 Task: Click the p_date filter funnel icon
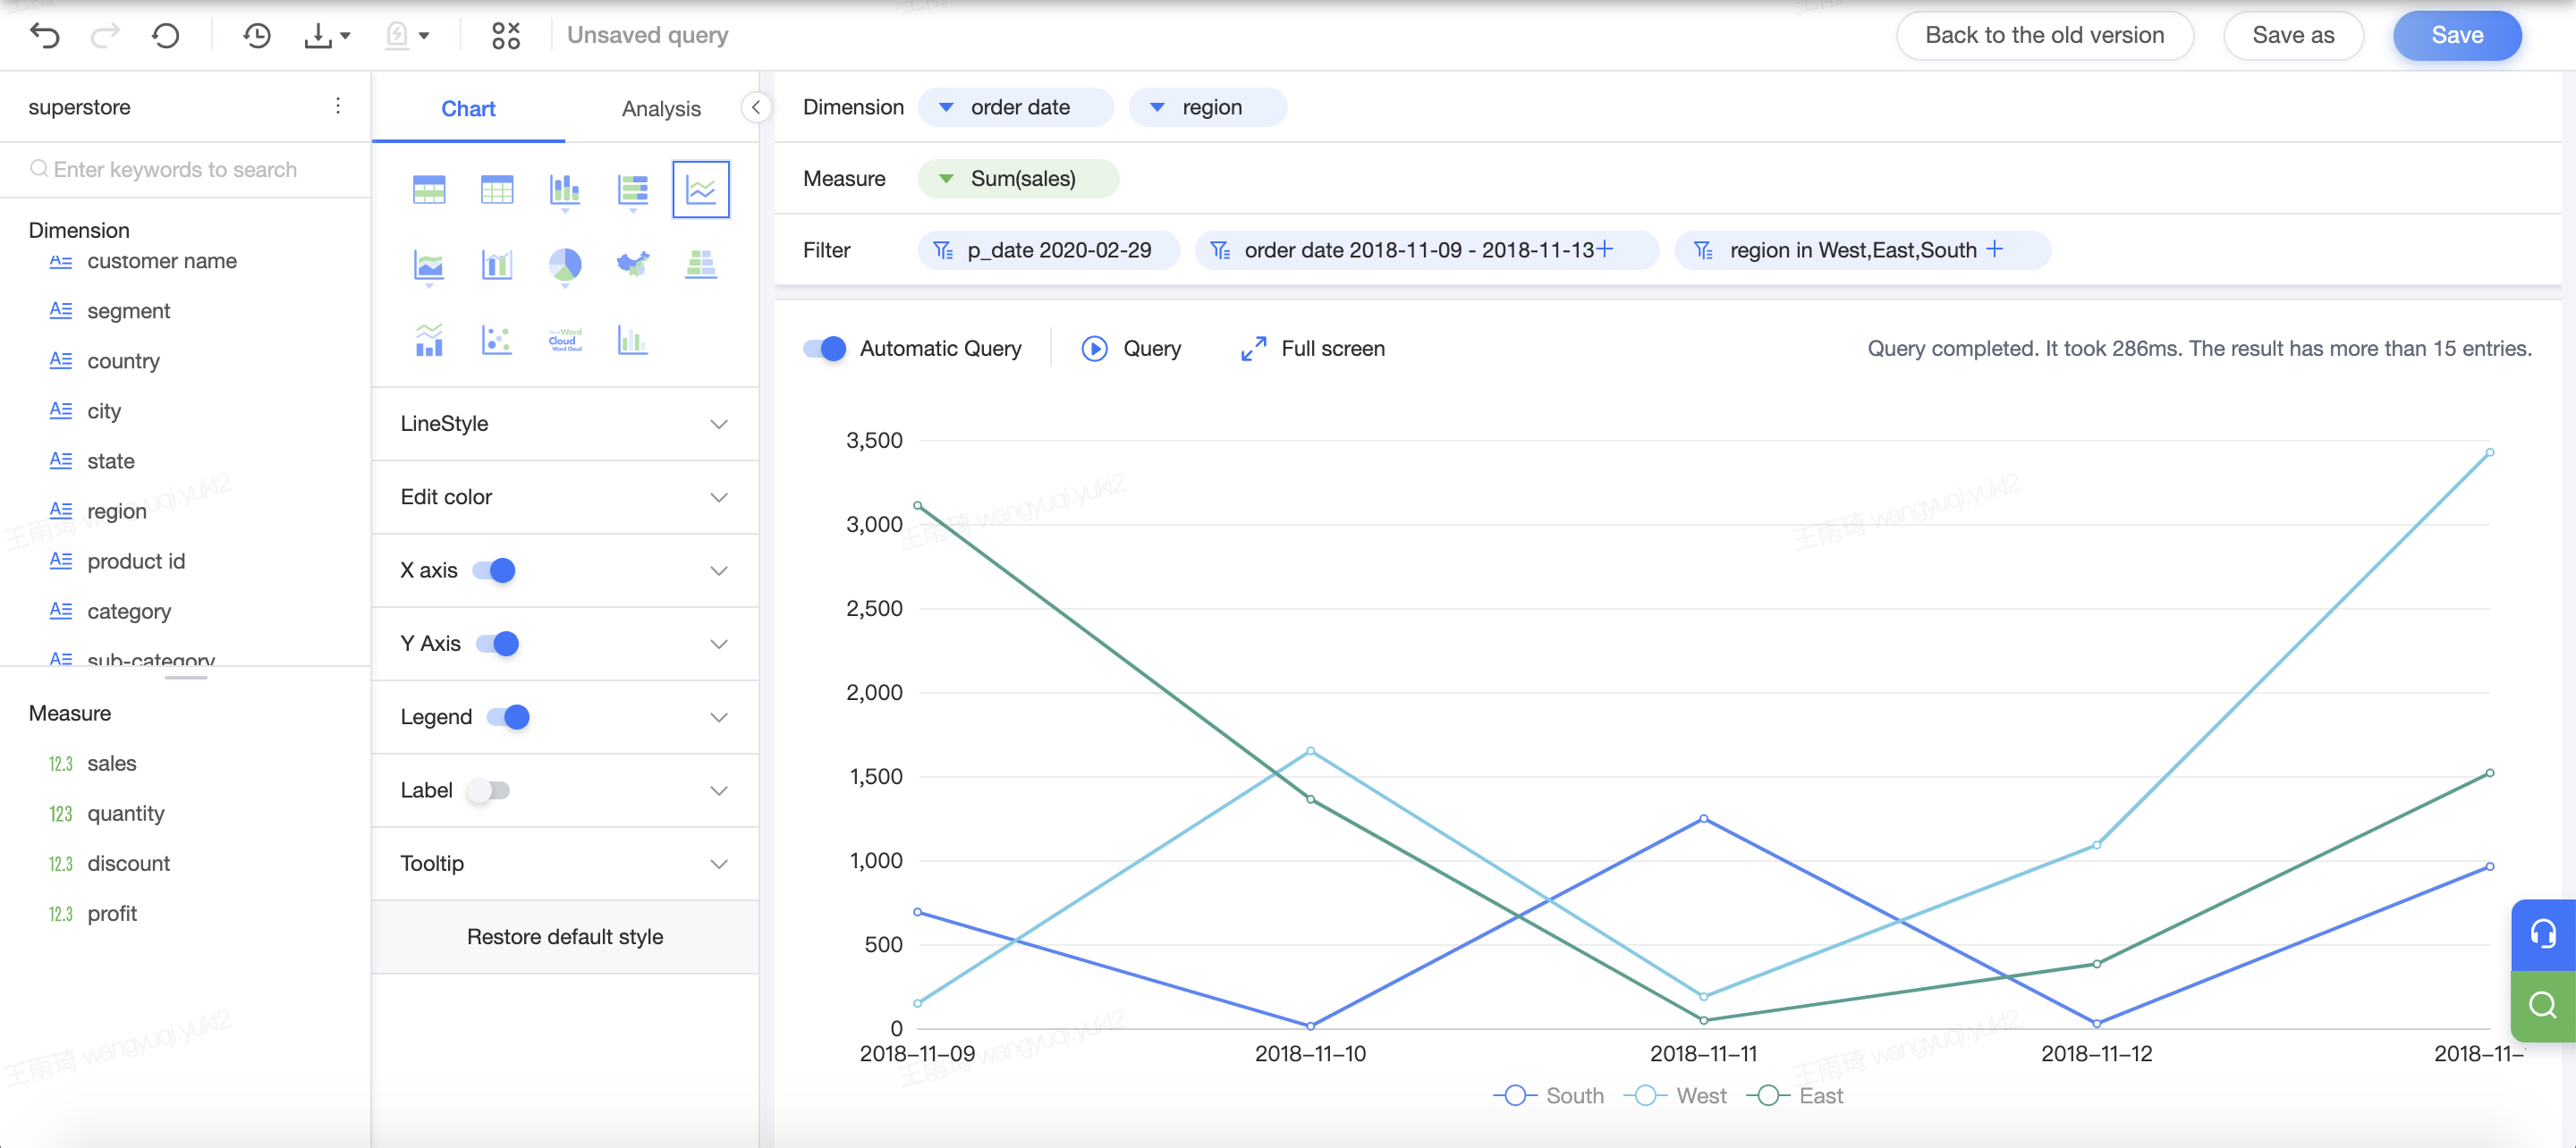point(943,250)
